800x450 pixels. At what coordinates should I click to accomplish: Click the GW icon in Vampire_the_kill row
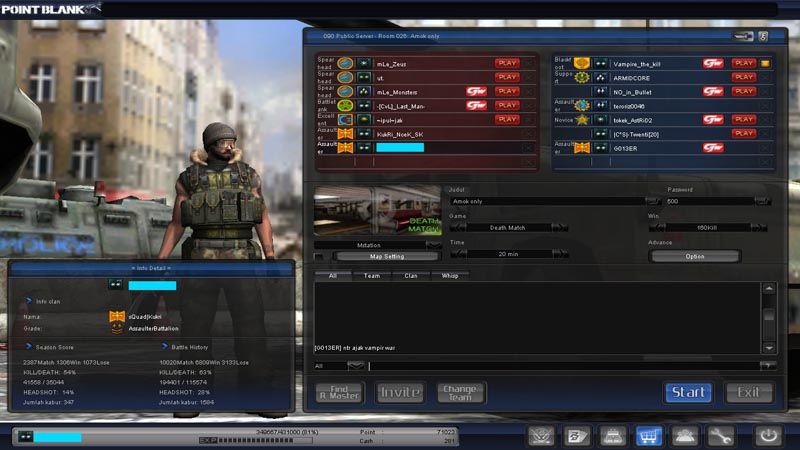pyautogui.click(x=713, y=63)
